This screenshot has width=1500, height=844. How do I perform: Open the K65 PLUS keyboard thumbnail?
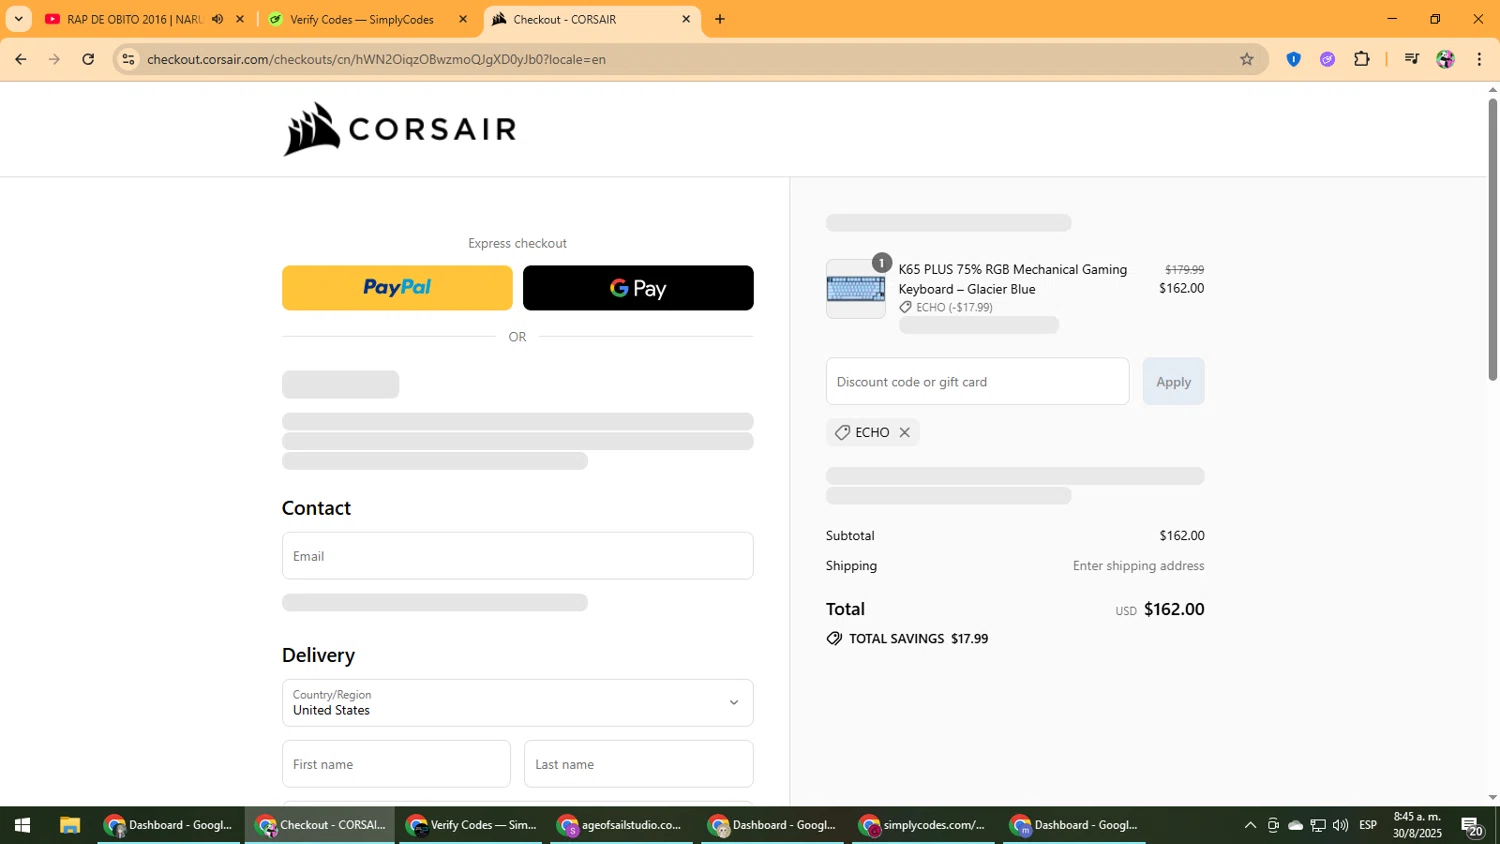click(855, 289)
